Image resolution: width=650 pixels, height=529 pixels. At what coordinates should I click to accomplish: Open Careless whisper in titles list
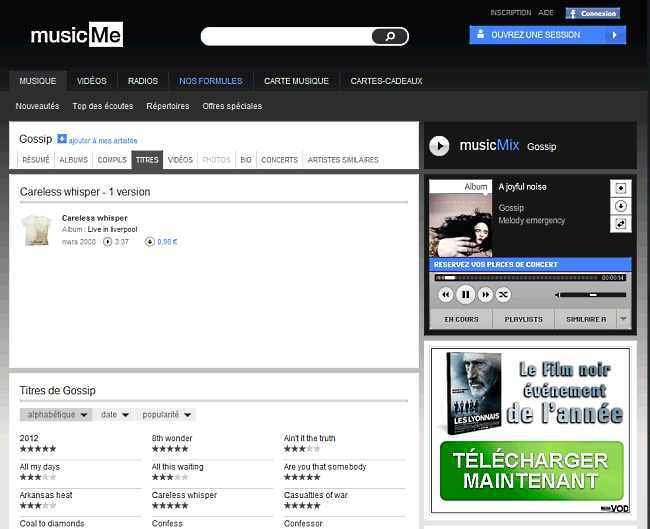point(184,495)
